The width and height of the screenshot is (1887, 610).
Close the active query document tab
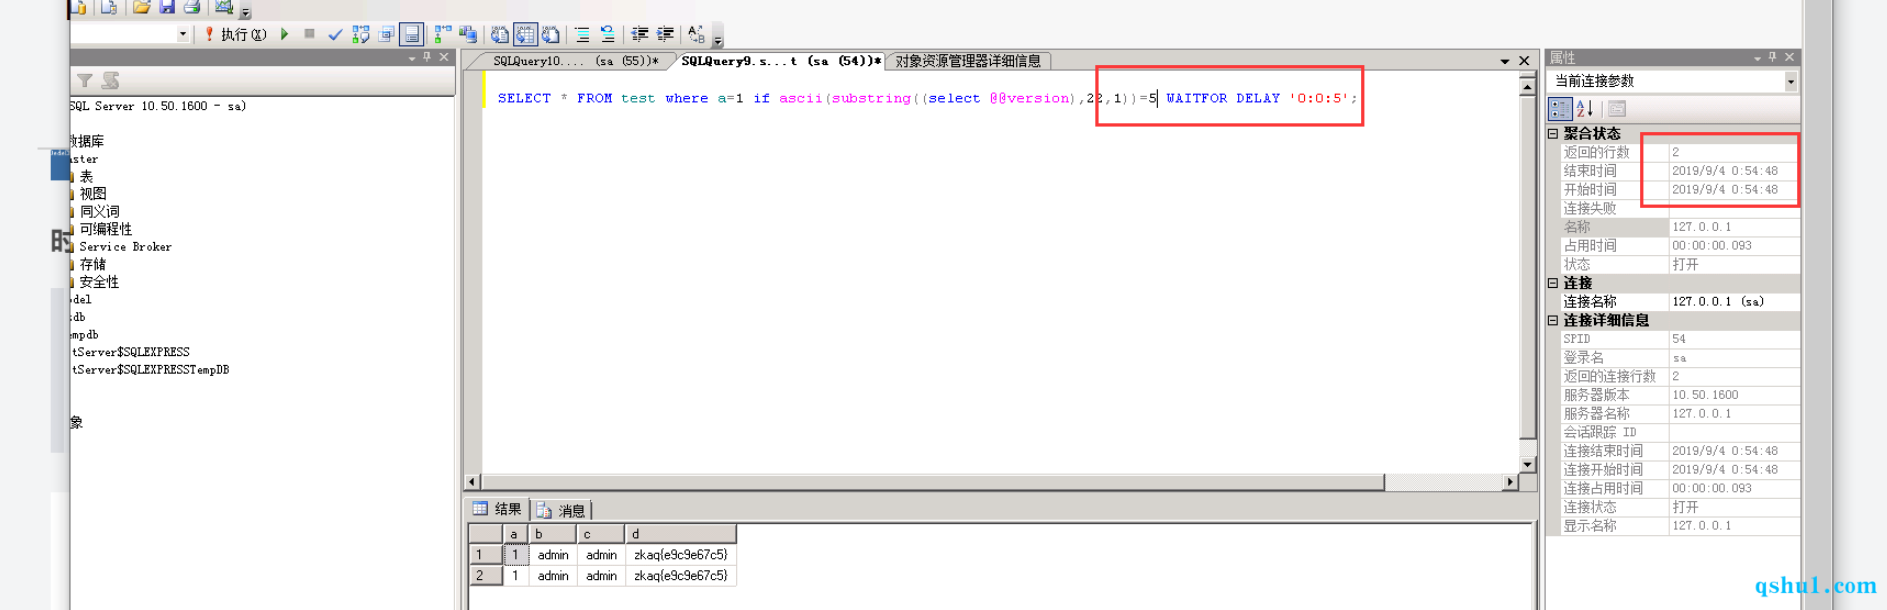click(x=1524, y=61)
